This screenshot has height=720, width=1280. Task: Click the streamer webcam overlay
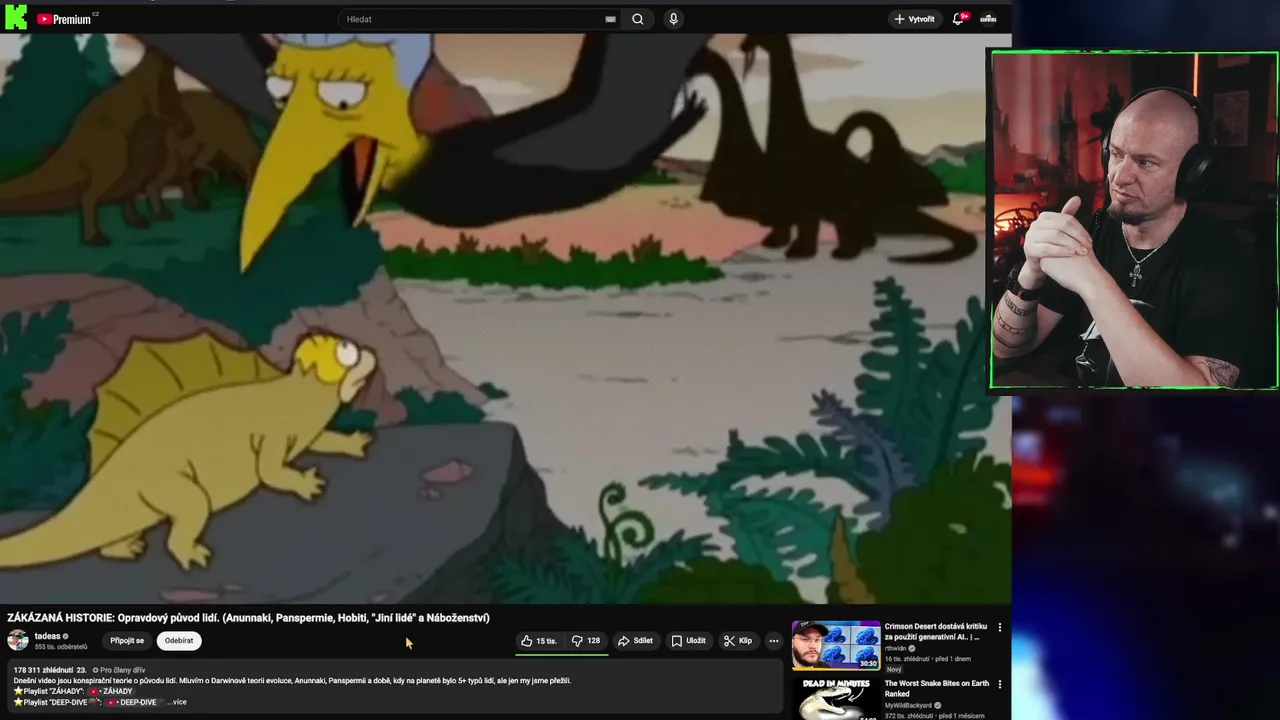[x=1134, y=219]
